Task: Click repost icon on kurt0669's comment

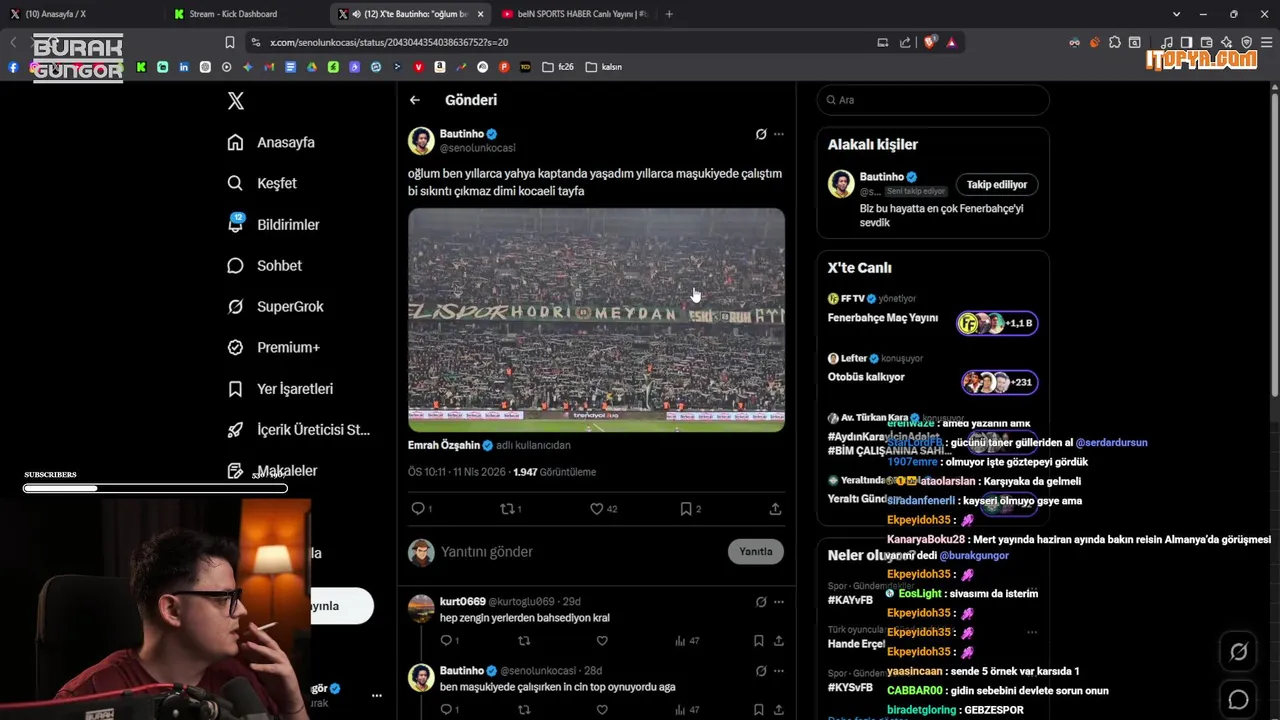Action: pyautogui.click(x=524, y=641)
